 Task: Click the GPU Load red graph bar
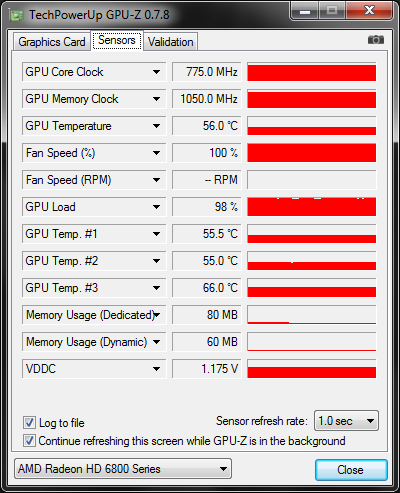coord(312,207)
